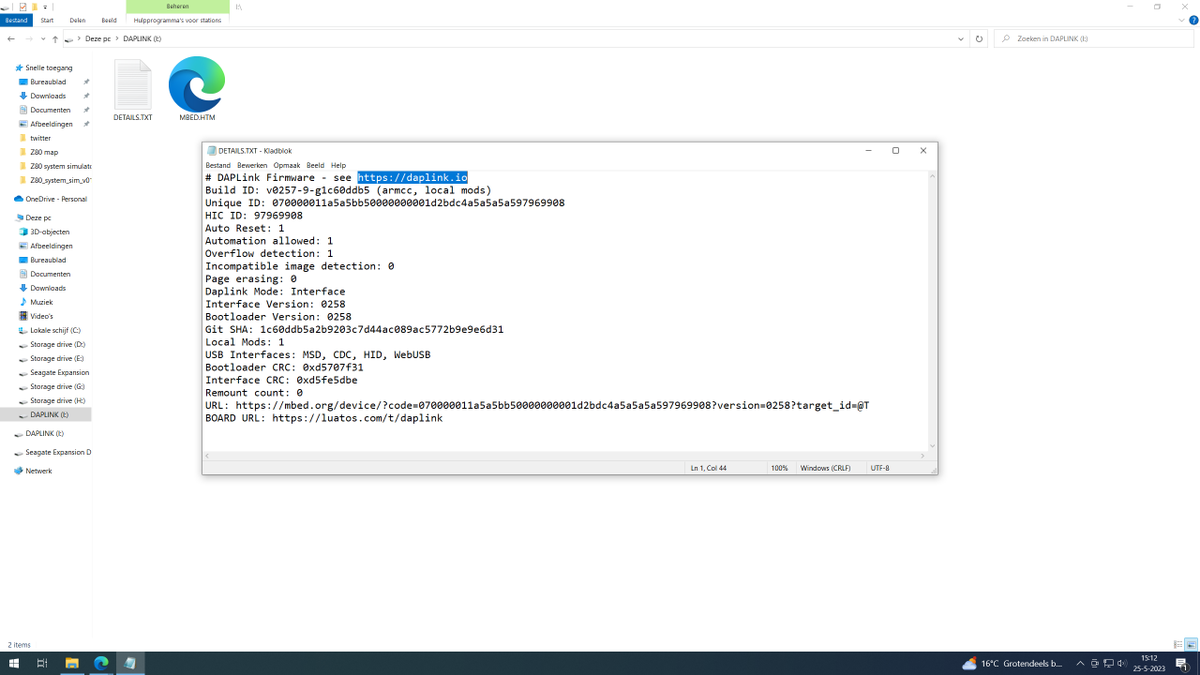The height and width of the screenshot is (675, 1200).
Task: Open Lokale schijf (C:)
Action: [x=55, y=330]
